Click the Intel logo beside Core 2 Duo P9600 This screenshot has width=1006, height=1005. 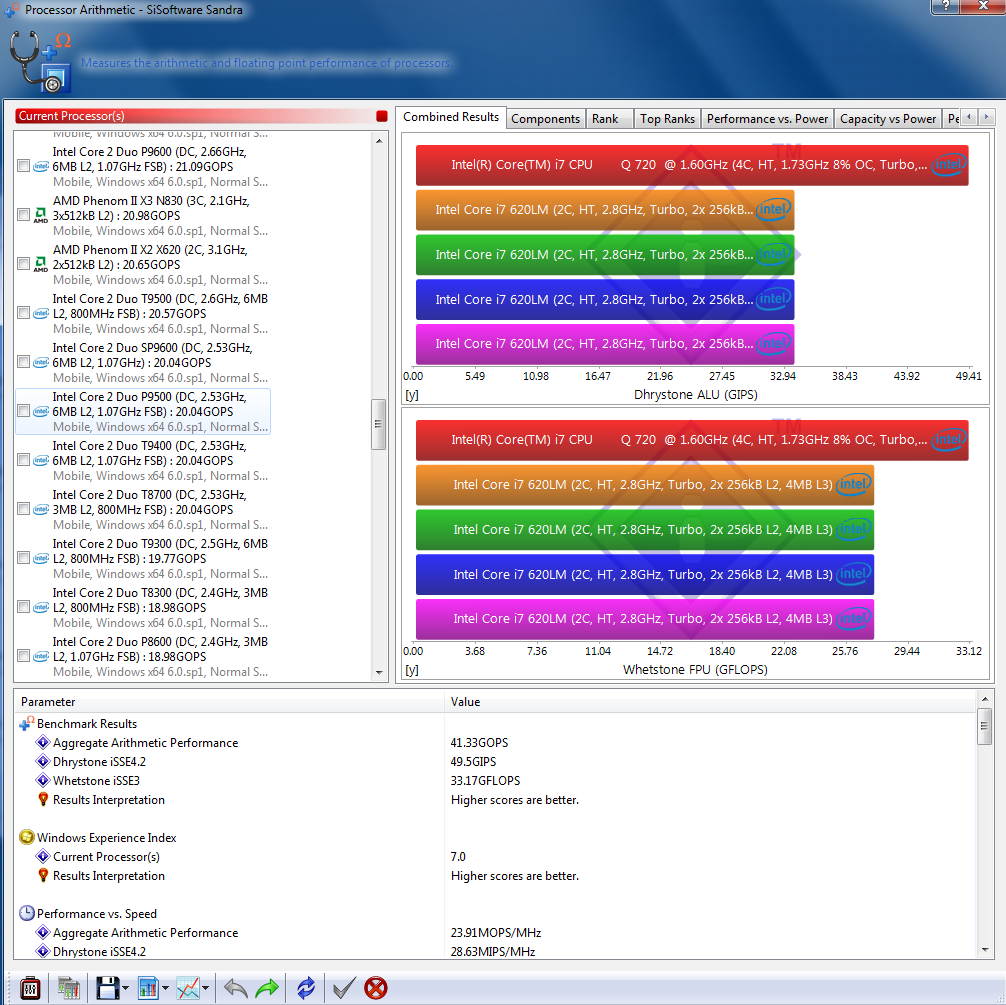point(40,166)
